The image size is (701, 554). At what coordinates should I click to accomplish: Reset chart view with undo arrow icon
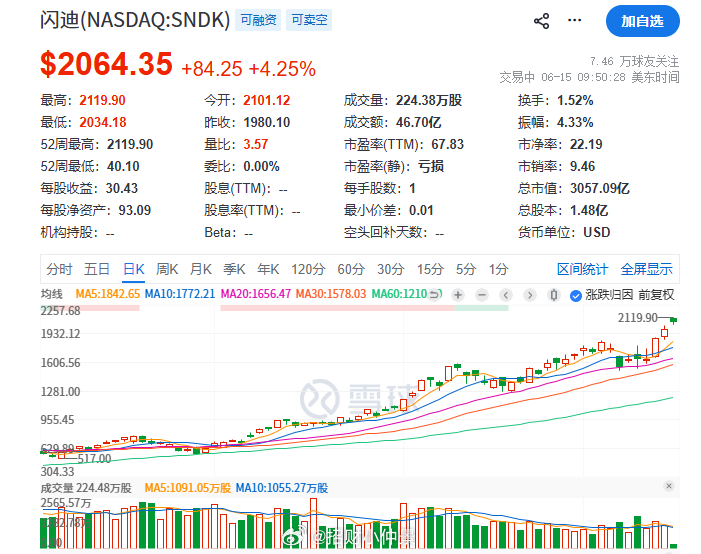434,295
